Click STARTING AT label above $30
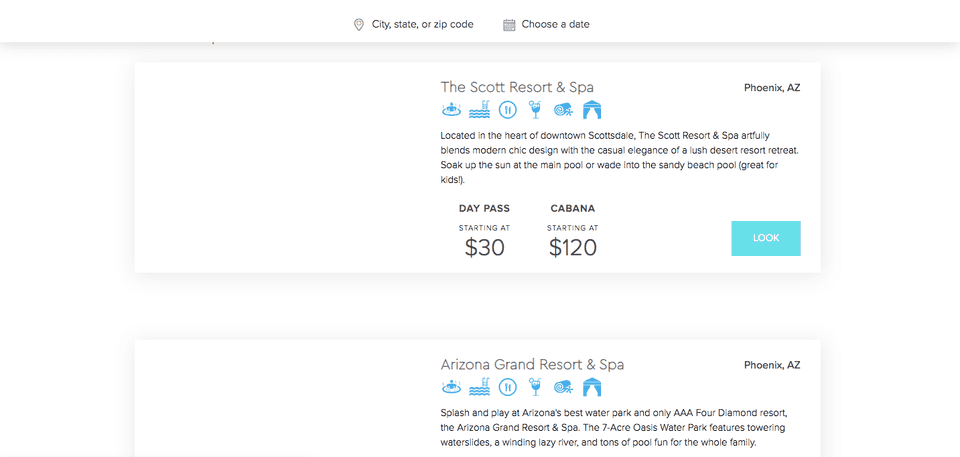Viewport: 960px width, 457px height. [484, 228]
